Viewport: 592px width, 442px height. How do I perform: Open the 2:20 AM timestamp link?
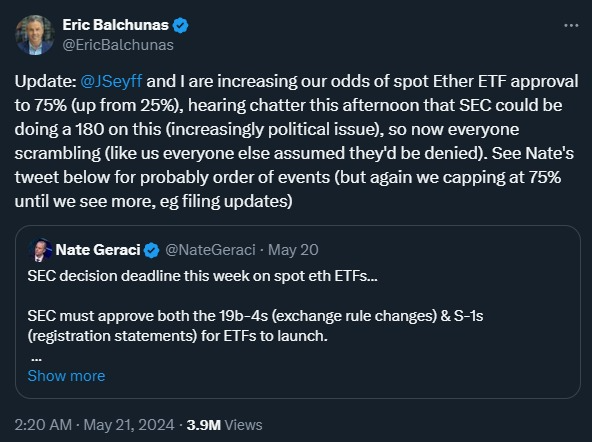[x=43, y=425]
